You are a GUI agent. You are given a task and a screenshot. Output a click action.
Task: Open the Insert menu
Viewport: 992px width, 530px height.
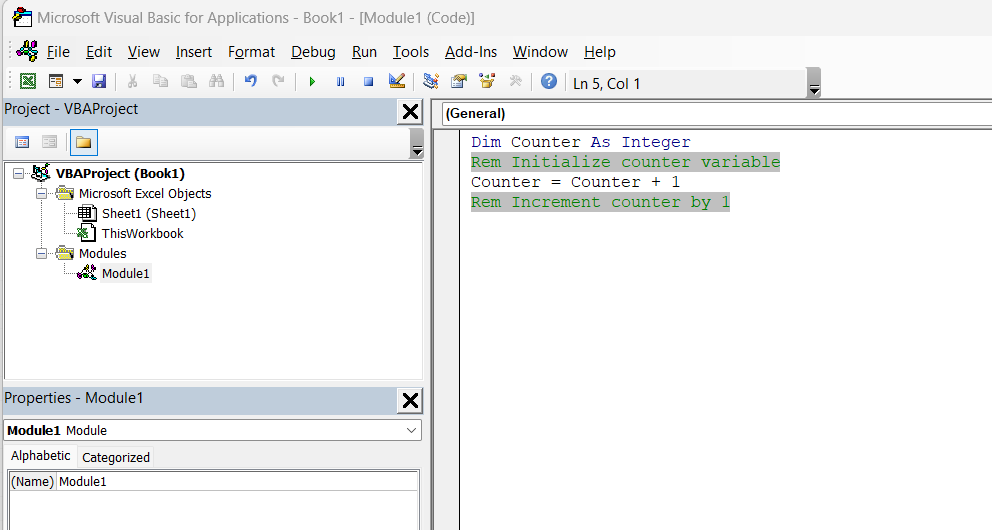coord(194,52)
